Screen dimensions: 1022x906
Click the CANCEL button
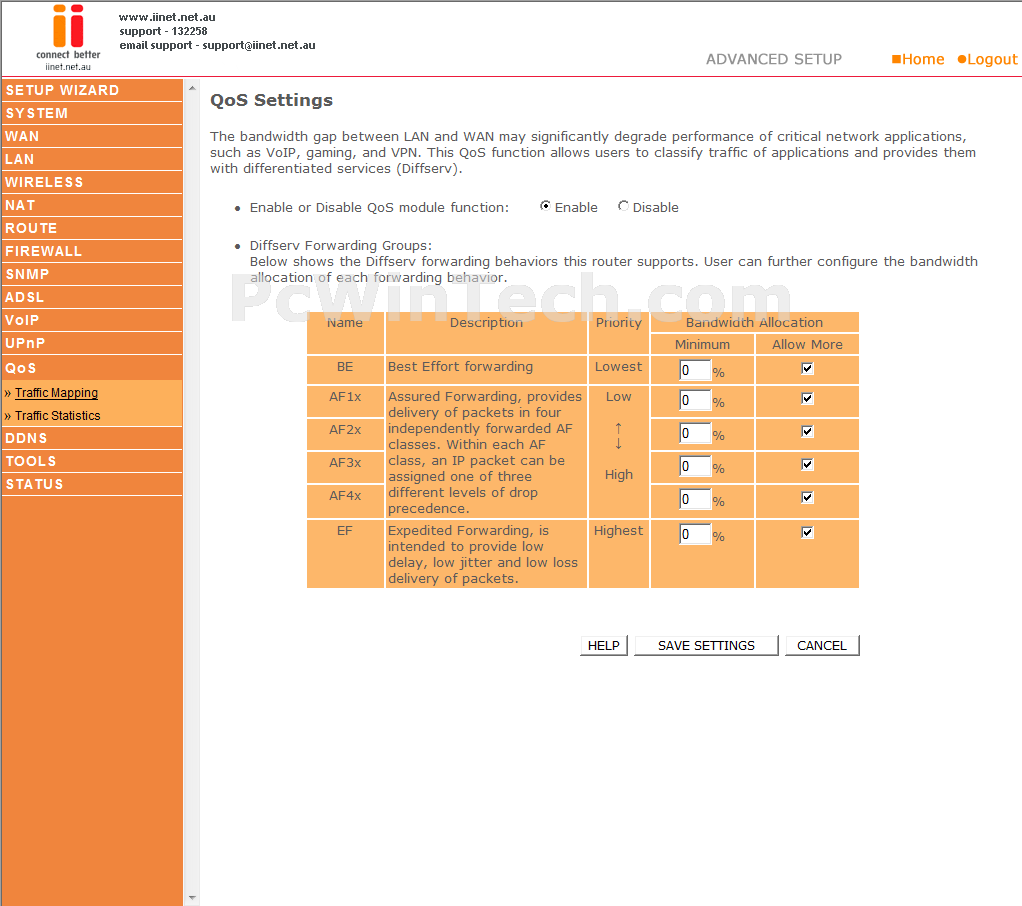click(822, 645)
